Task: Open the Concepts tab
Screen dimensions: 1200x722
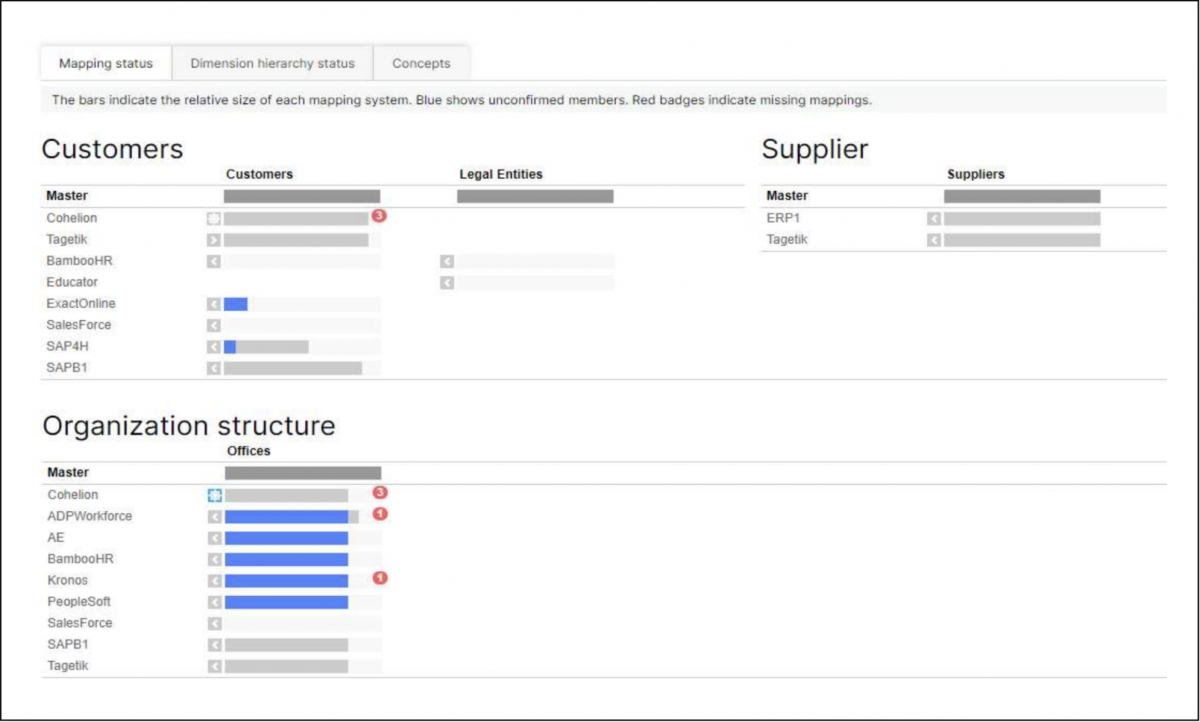Action: pos(421,63)
